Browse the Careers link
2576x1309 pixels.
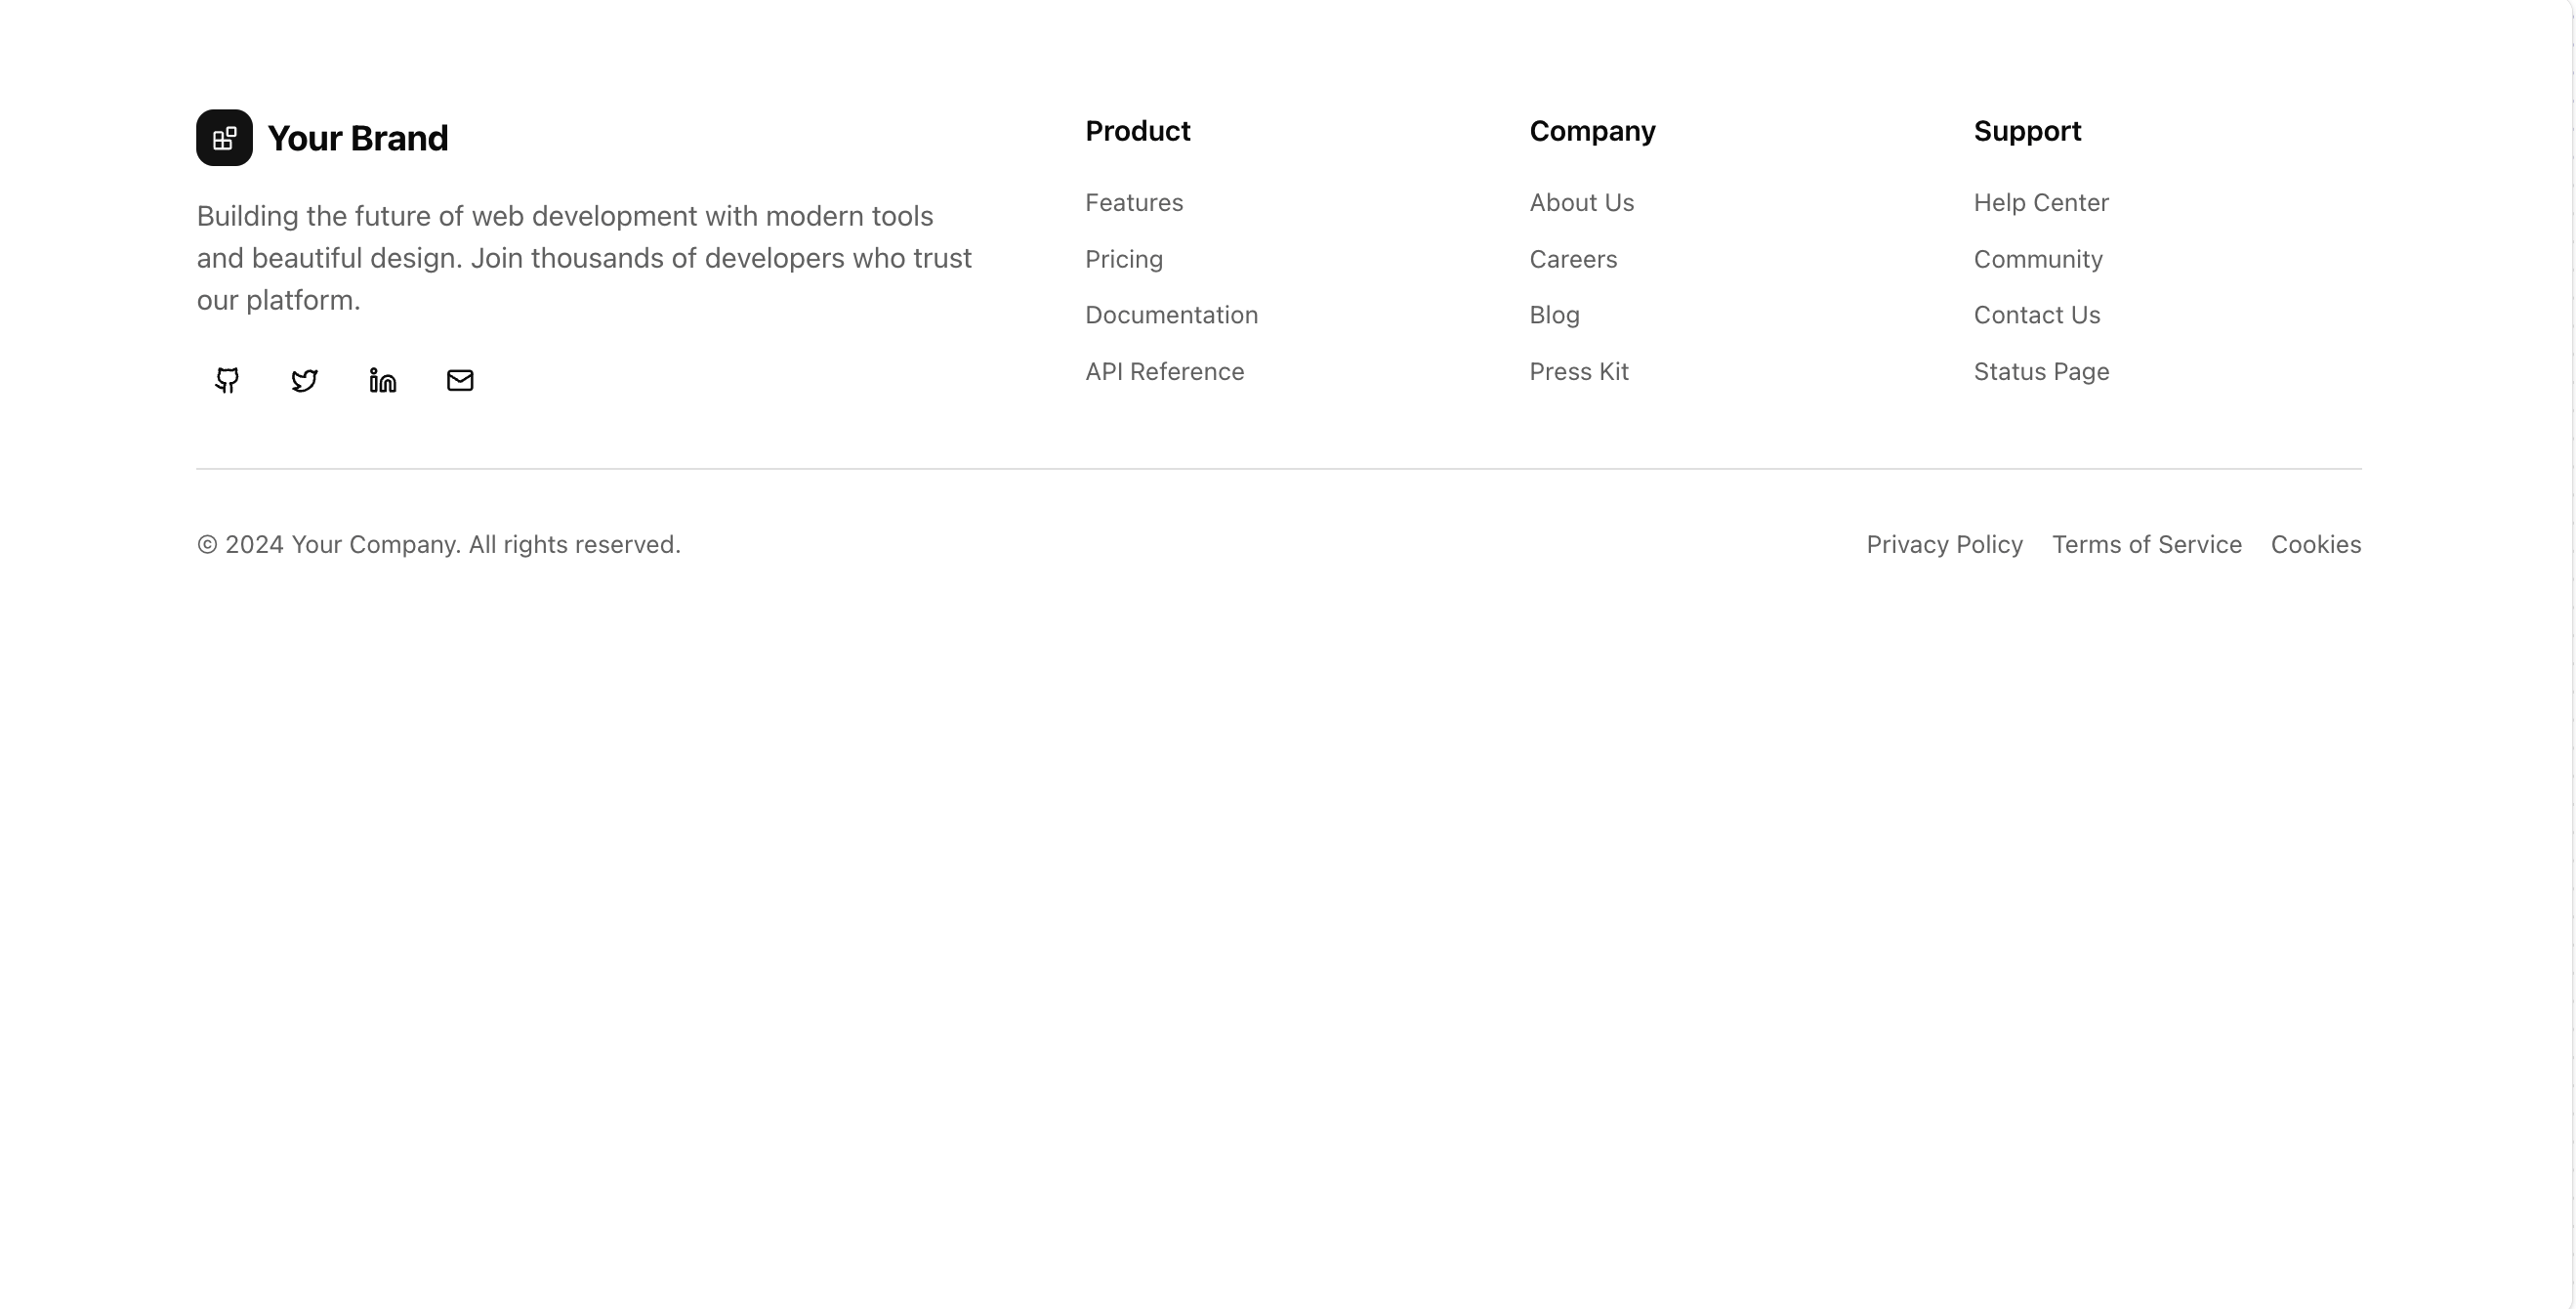click(1573, 260)
